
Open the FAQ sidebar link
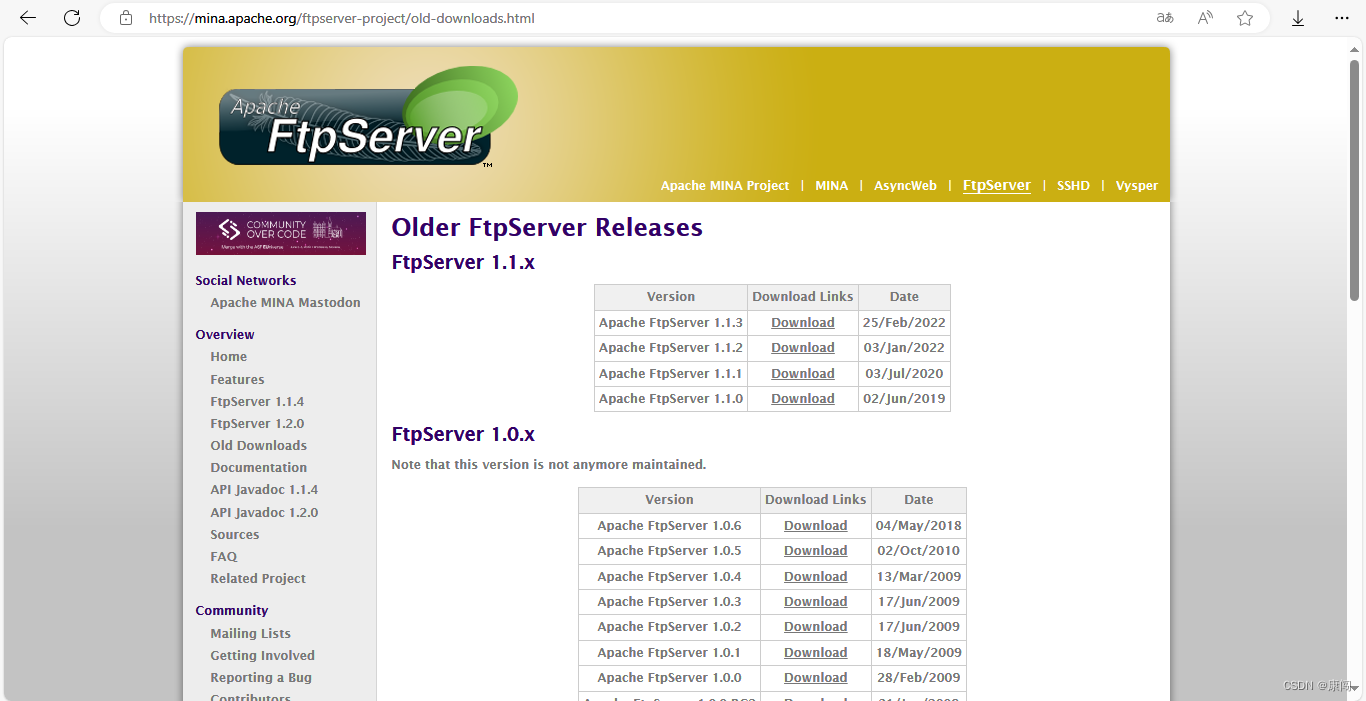click(224, 556)
